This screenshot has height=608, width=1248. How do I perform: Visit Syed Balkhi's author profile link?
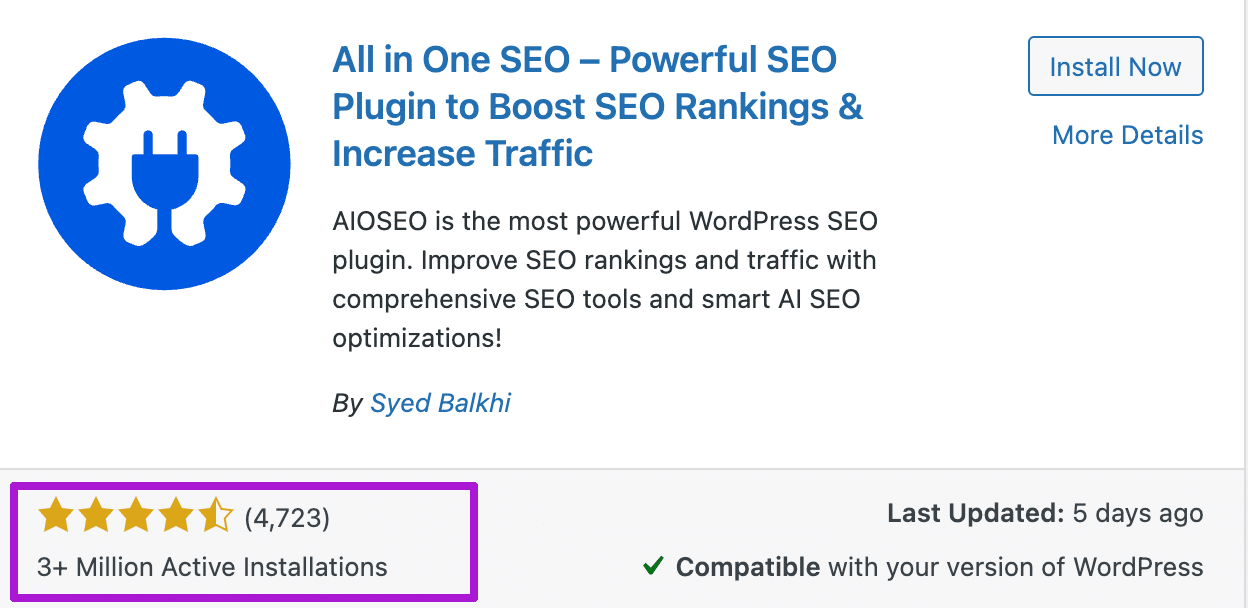pyautogui.click(x=441, y=403)
